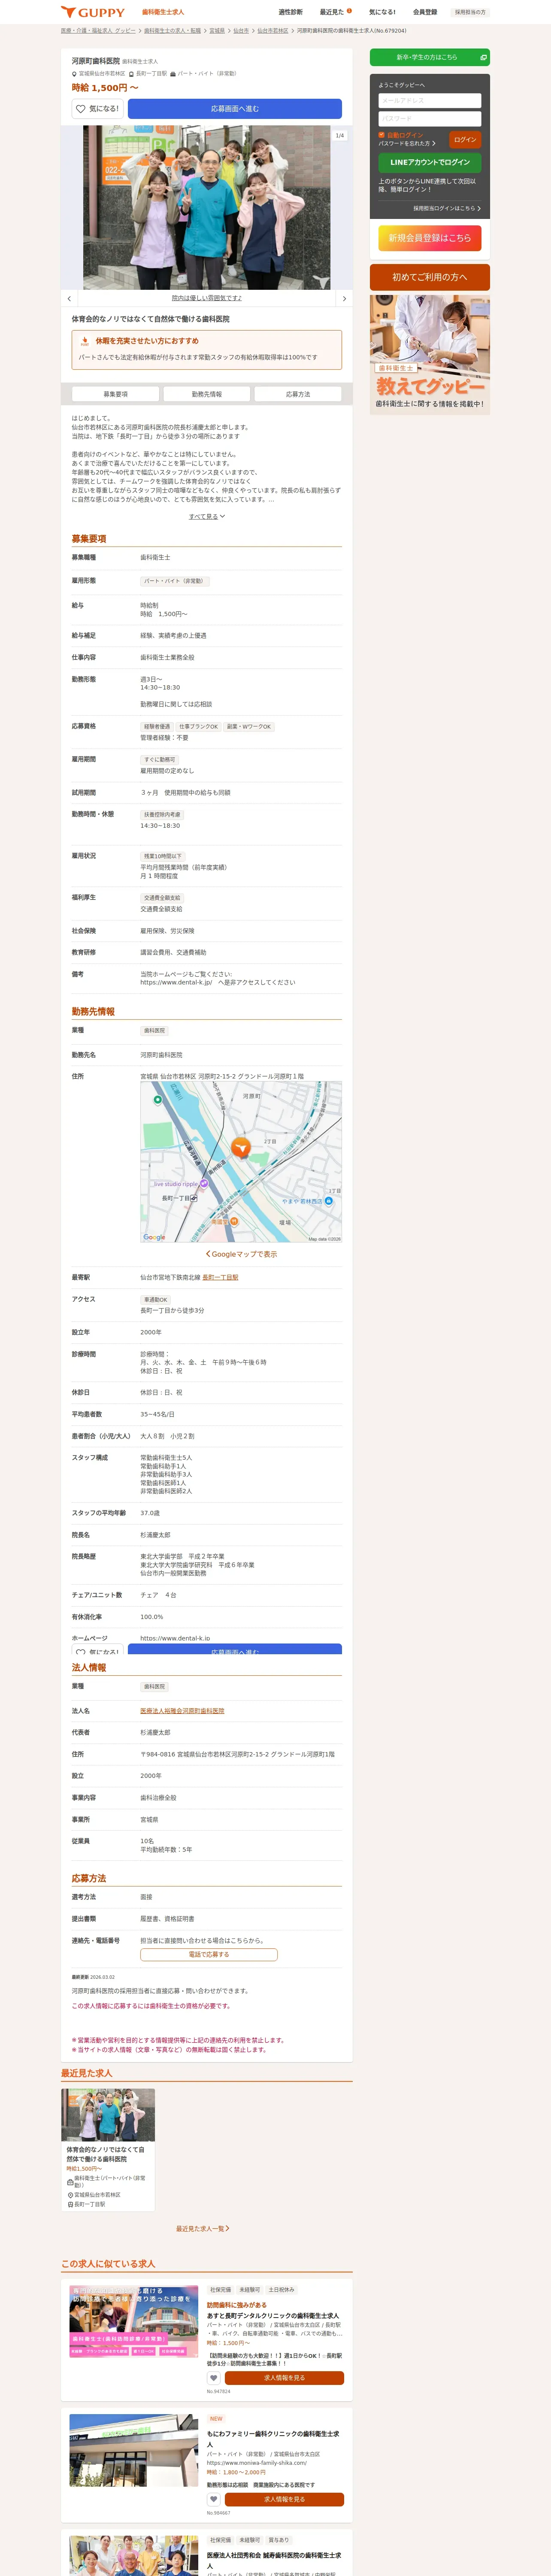Image resolution: width=551 pixels, height=2576 pixels.
Task: Focus the メールアドレス input field
Action: pos(430,100)
